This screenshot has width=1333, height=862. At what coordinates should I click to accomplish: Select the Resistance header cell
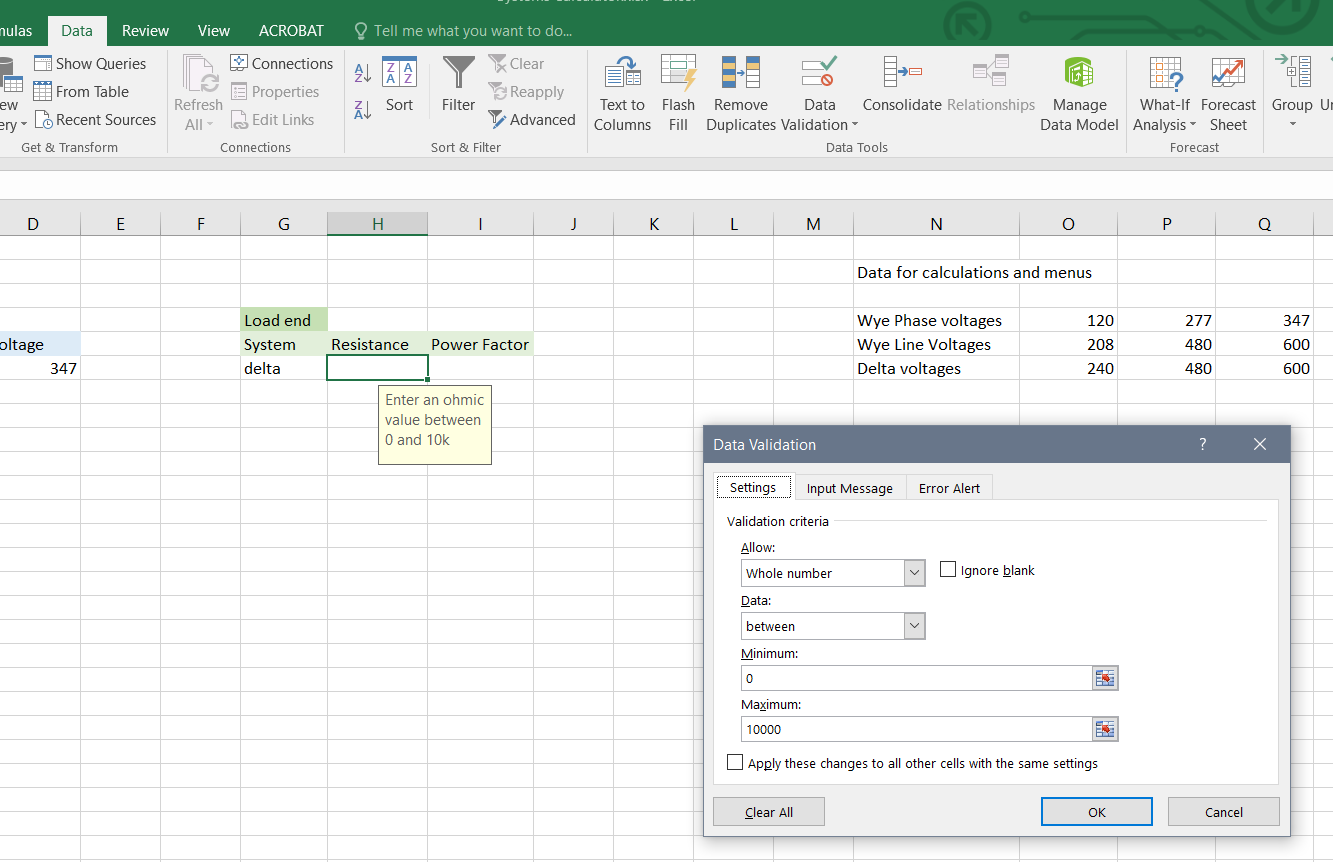click(x=378, y=344)
